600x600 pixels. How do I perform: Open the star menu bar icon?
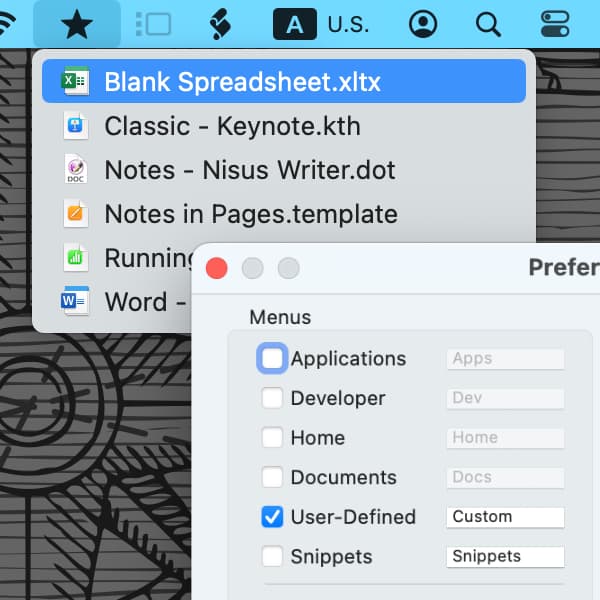click(77, 24)
